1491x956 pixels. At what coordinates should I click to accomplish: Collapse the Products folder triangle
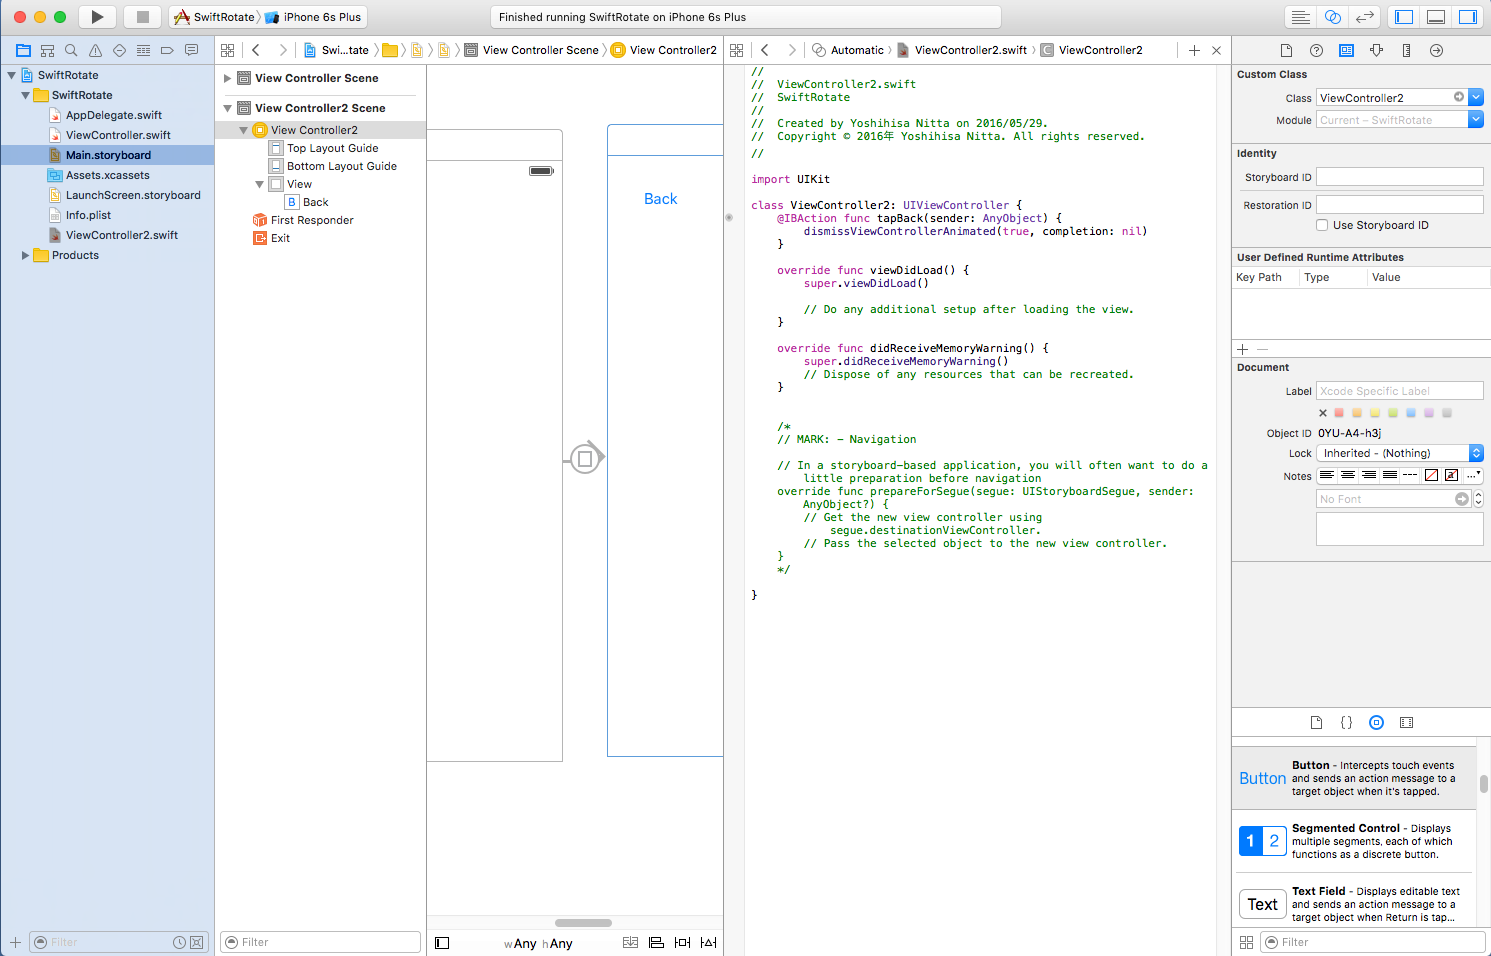(26, 255)
